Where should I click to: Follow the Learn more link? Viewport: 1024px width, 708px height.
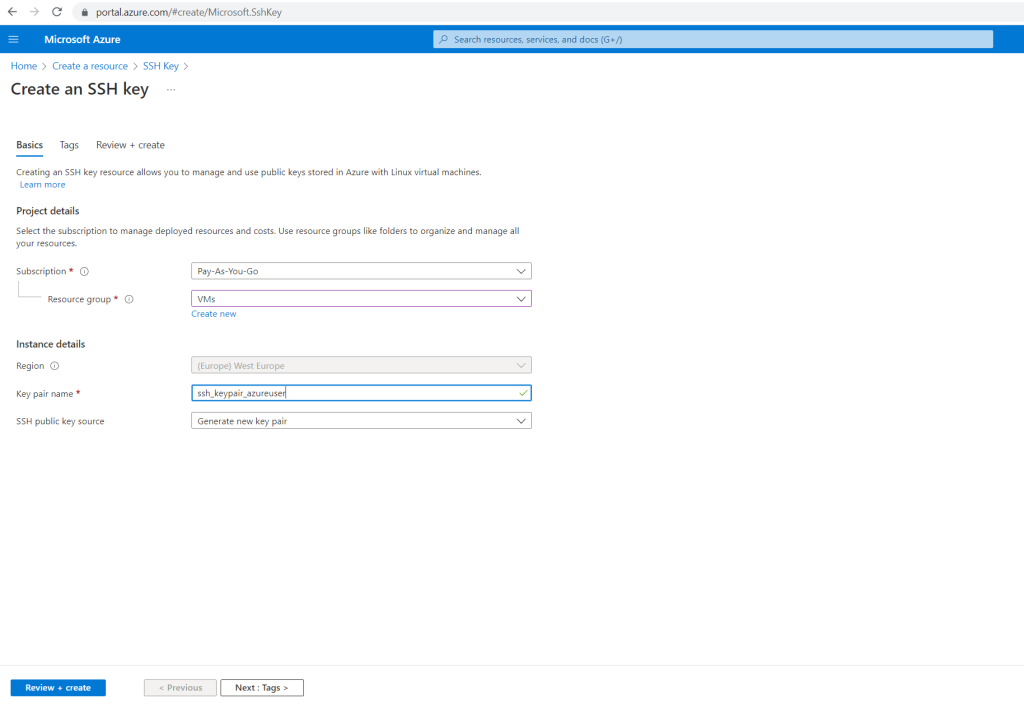pyautogui.click(x=42, y=185)
